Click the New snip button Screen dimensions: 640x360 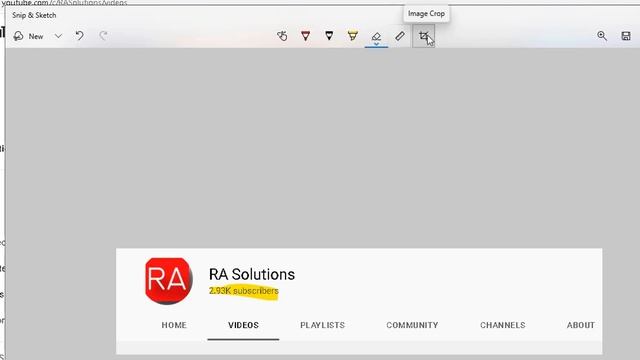[28, 36]
